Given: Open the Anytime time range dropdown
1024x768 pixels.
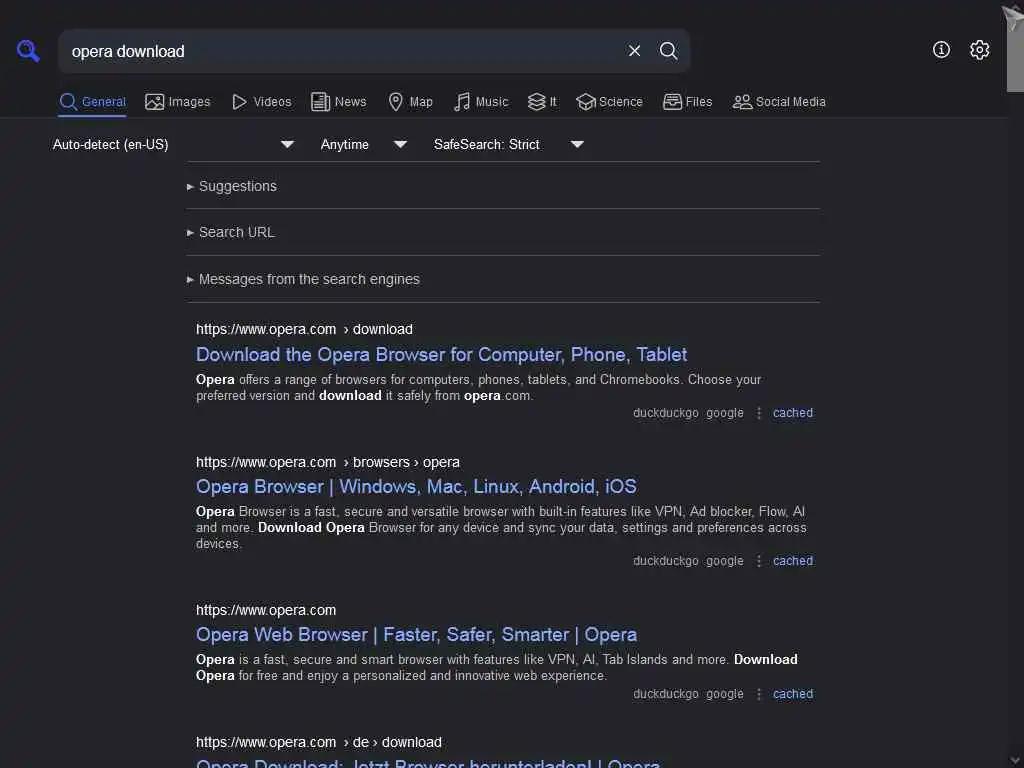Looking at the screenshot, I should [364, 144].
